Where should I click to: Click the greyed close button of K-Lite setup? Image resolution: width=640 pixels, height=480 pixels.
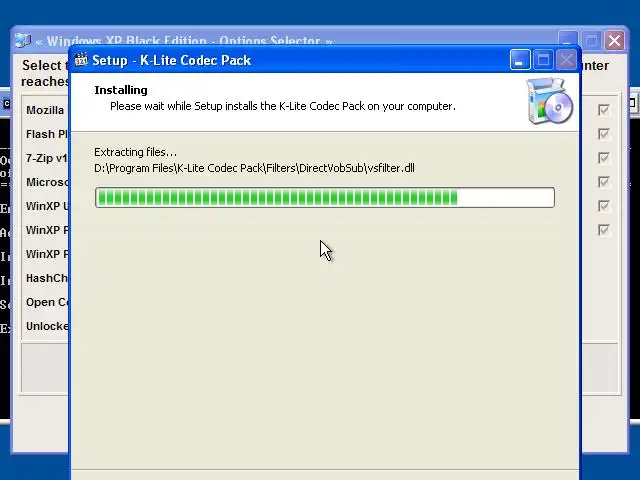click(567, 60)
